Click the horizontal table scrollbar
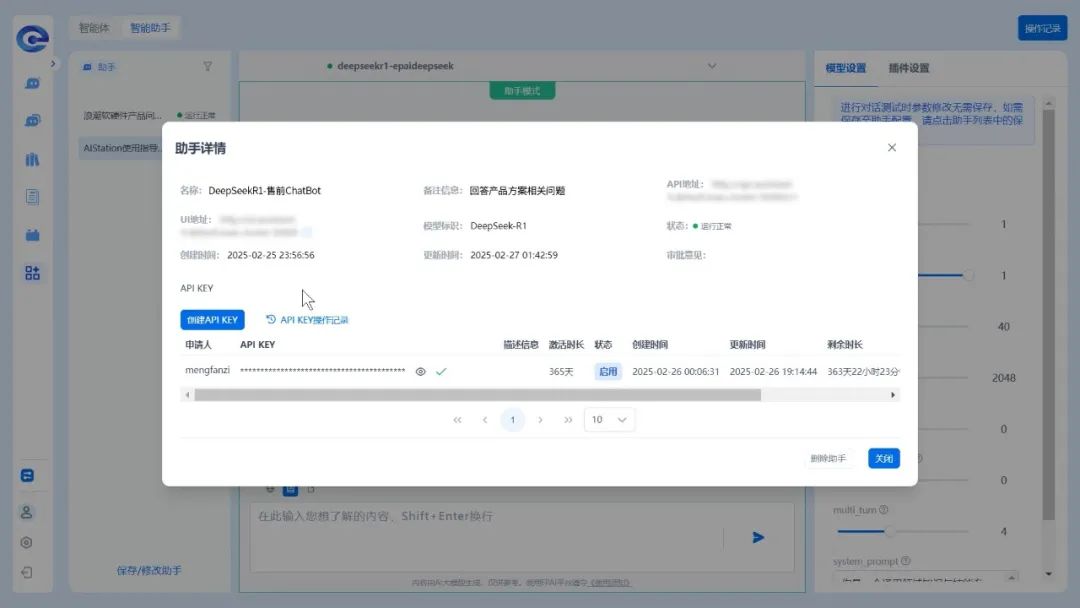The width and height of the screenshot is (1080, 608). pos(477,395)
